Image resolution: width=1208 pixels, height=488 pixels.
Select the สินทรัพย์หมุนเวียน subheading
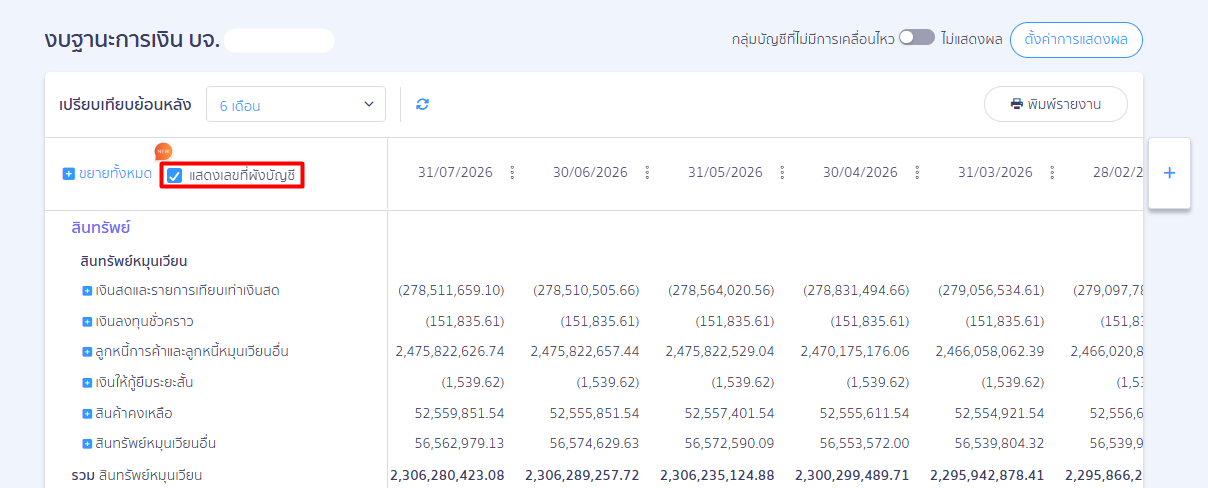134,262
